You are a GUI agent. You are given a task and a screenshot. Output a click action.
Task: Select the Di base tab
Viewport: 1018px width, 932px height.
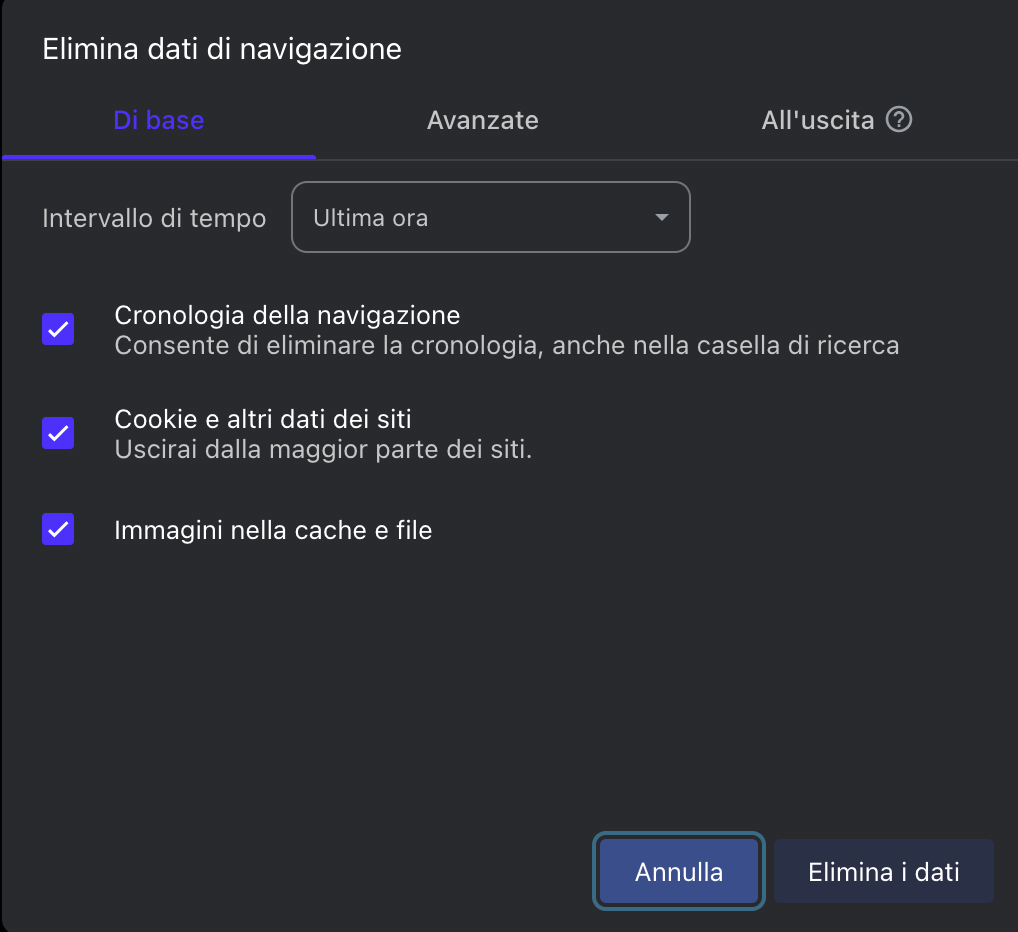point(159,119)
